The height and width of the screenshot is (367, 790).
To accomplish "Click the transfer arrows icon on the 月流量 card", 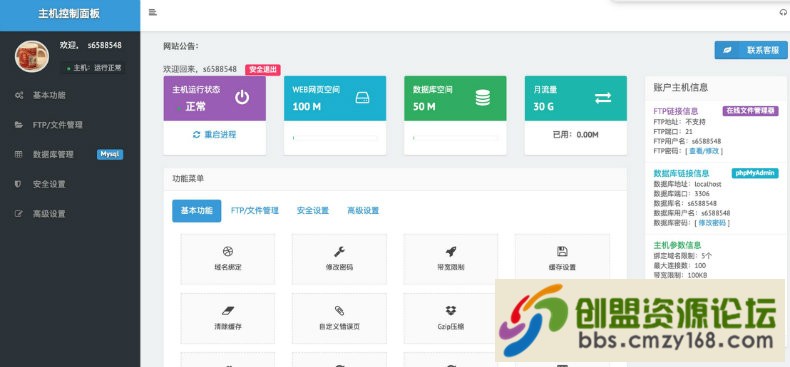I will (x=603, y=98).
